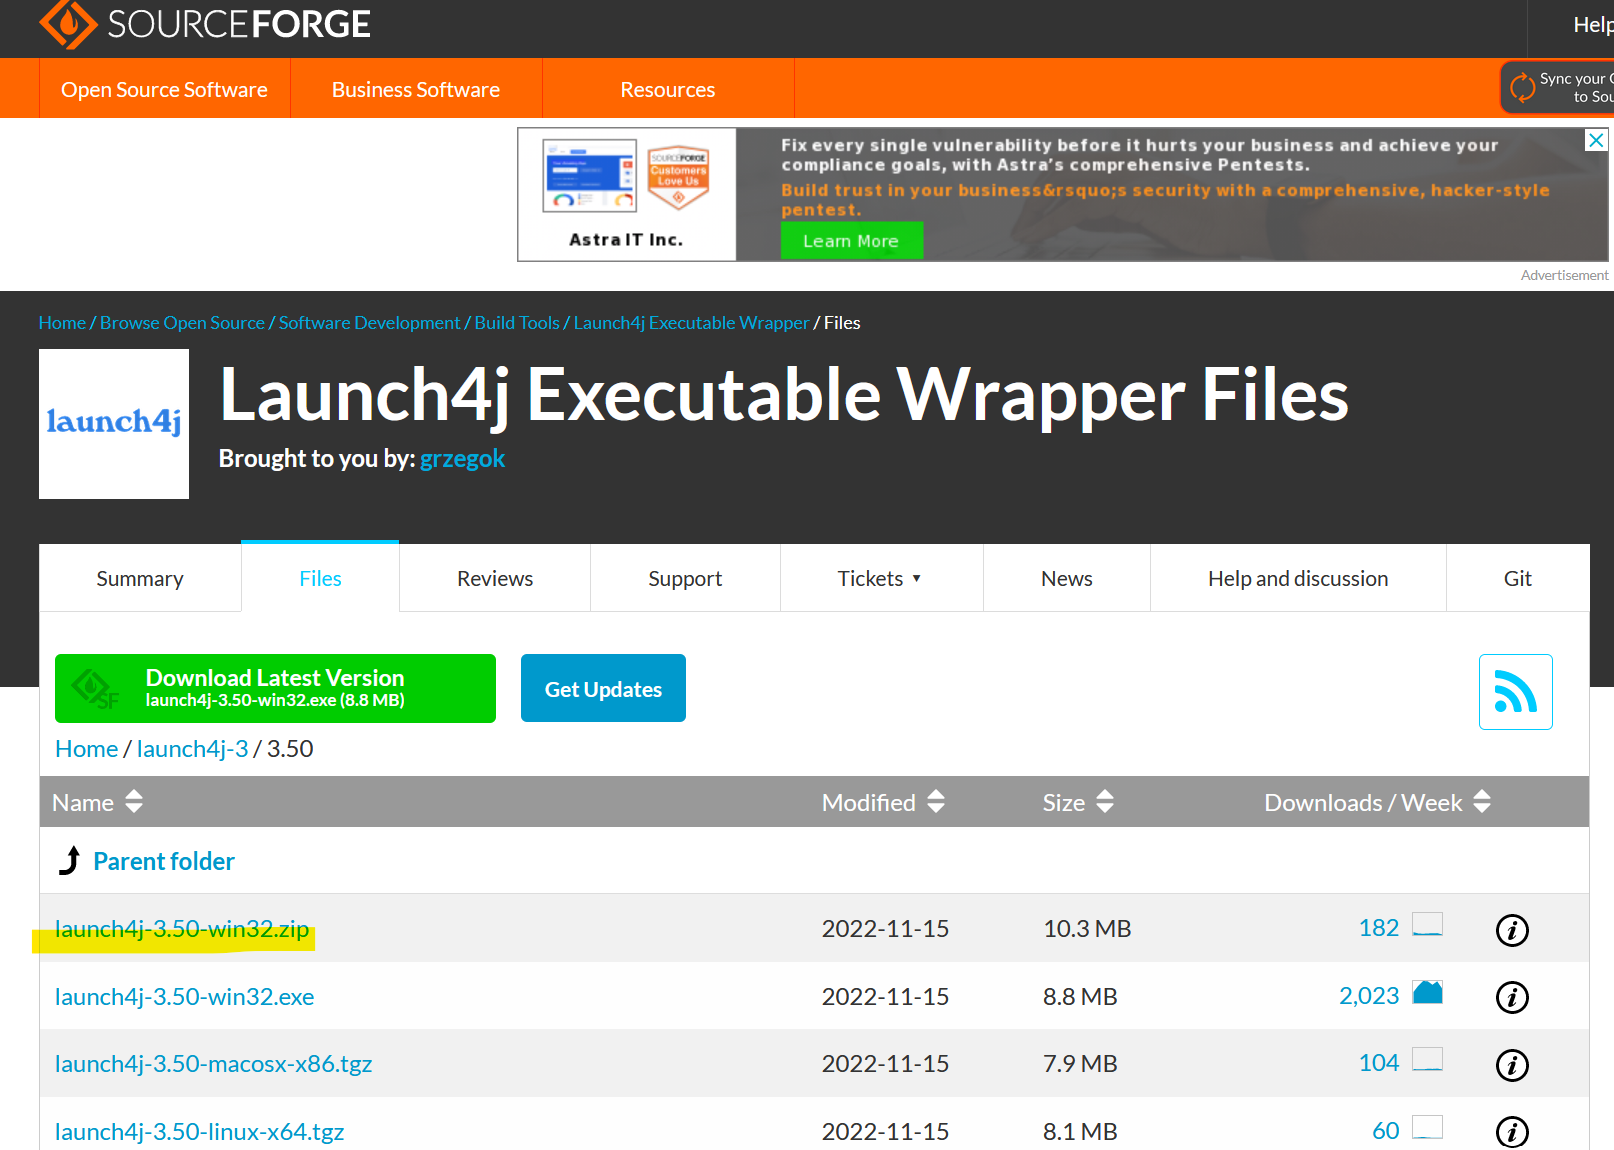Show info for launch4j-3.50-linux-x64.tgz
Viewport: 1614px width, 1150px height.
[1511, 1132]
